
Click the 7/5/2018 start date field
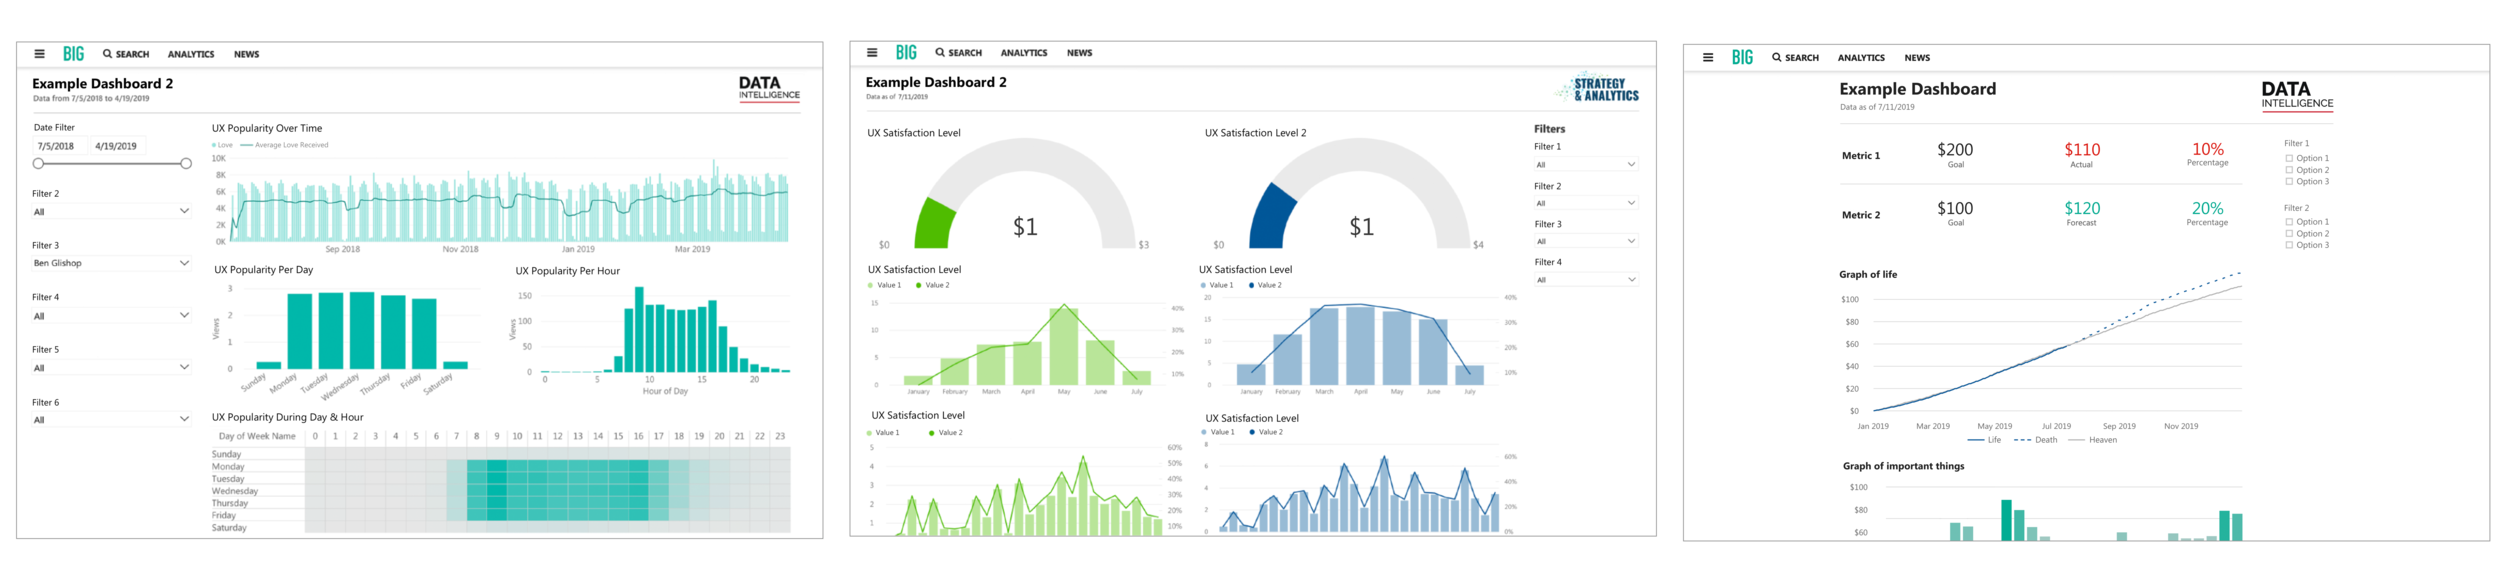[x=56, y=146]
